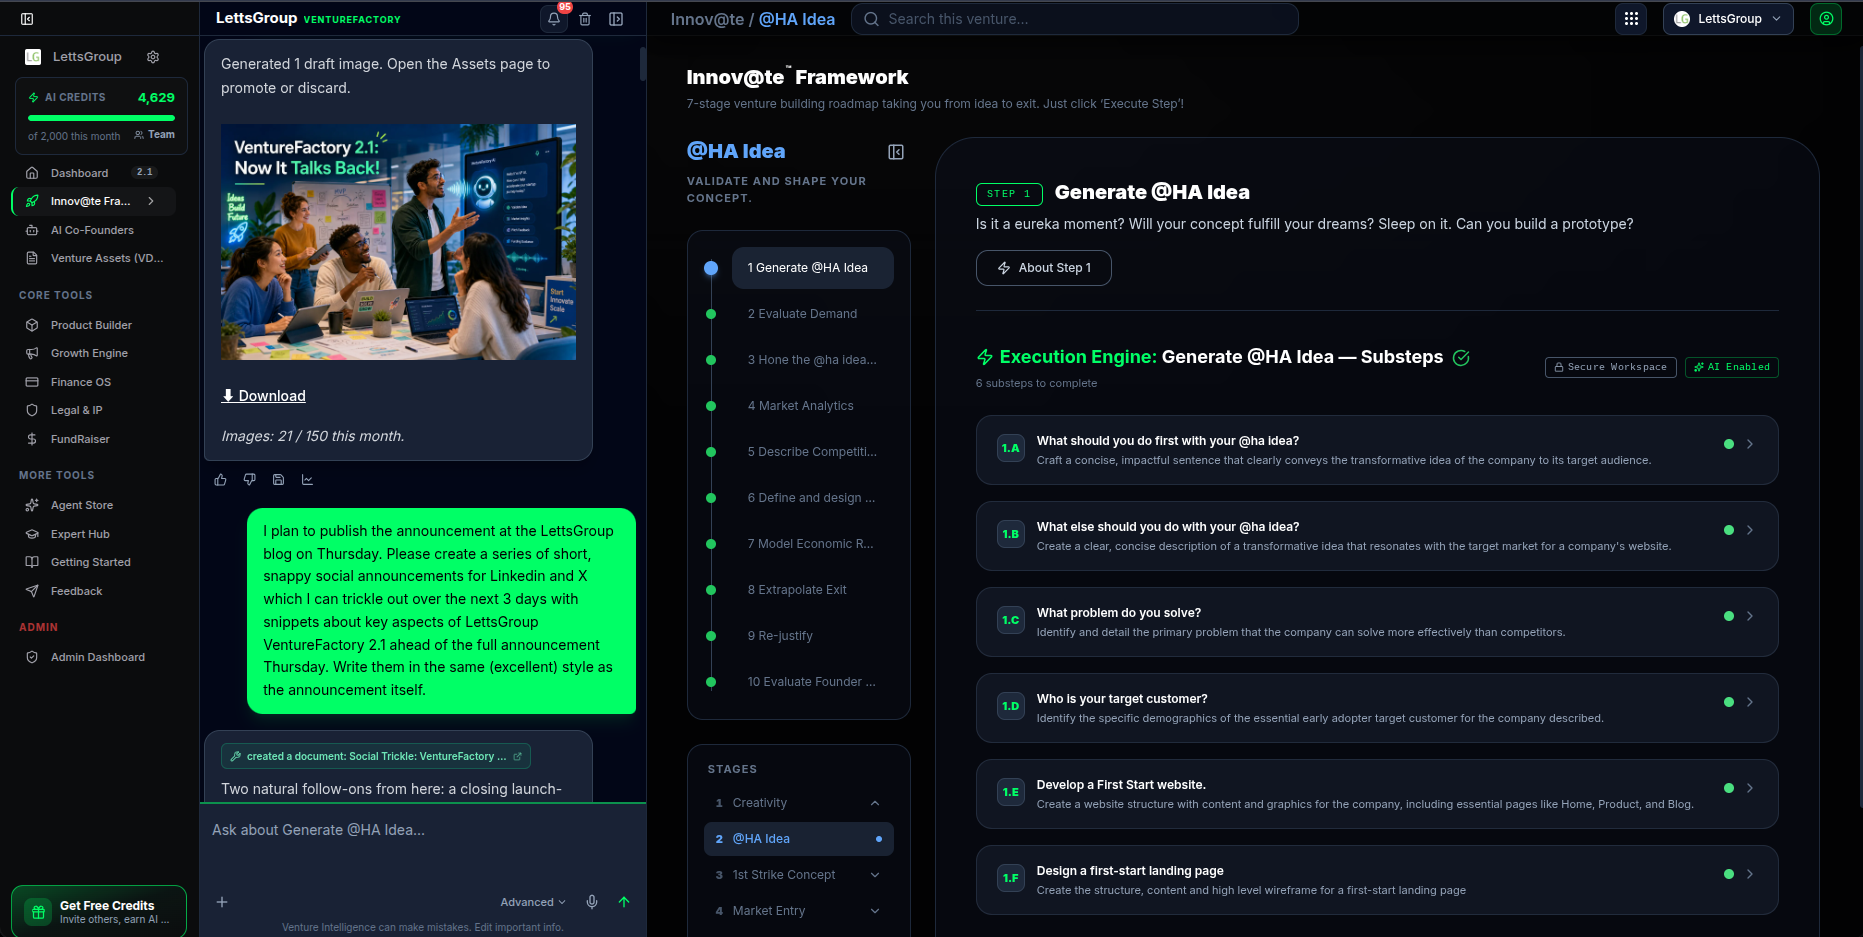
Task: Open the user profile avatar icon
Action: (x=1826, y=19)
